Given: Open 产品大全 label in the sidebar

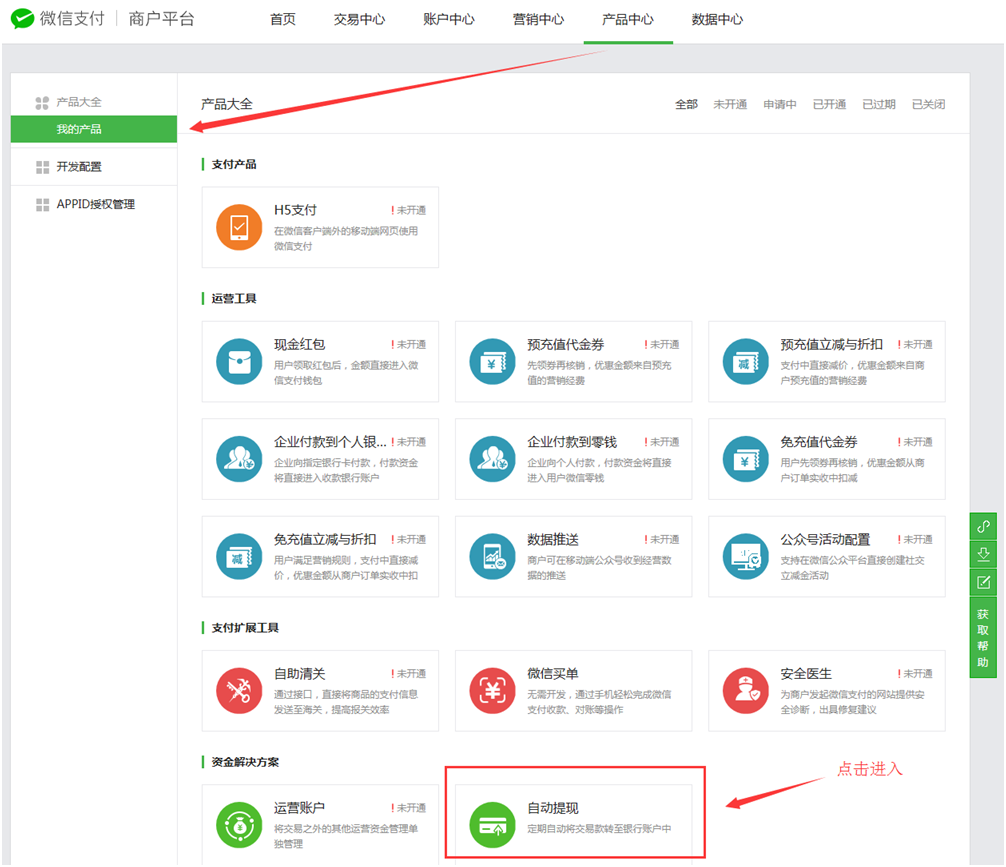Looking at the screenshot, I should tap(79, 102).
